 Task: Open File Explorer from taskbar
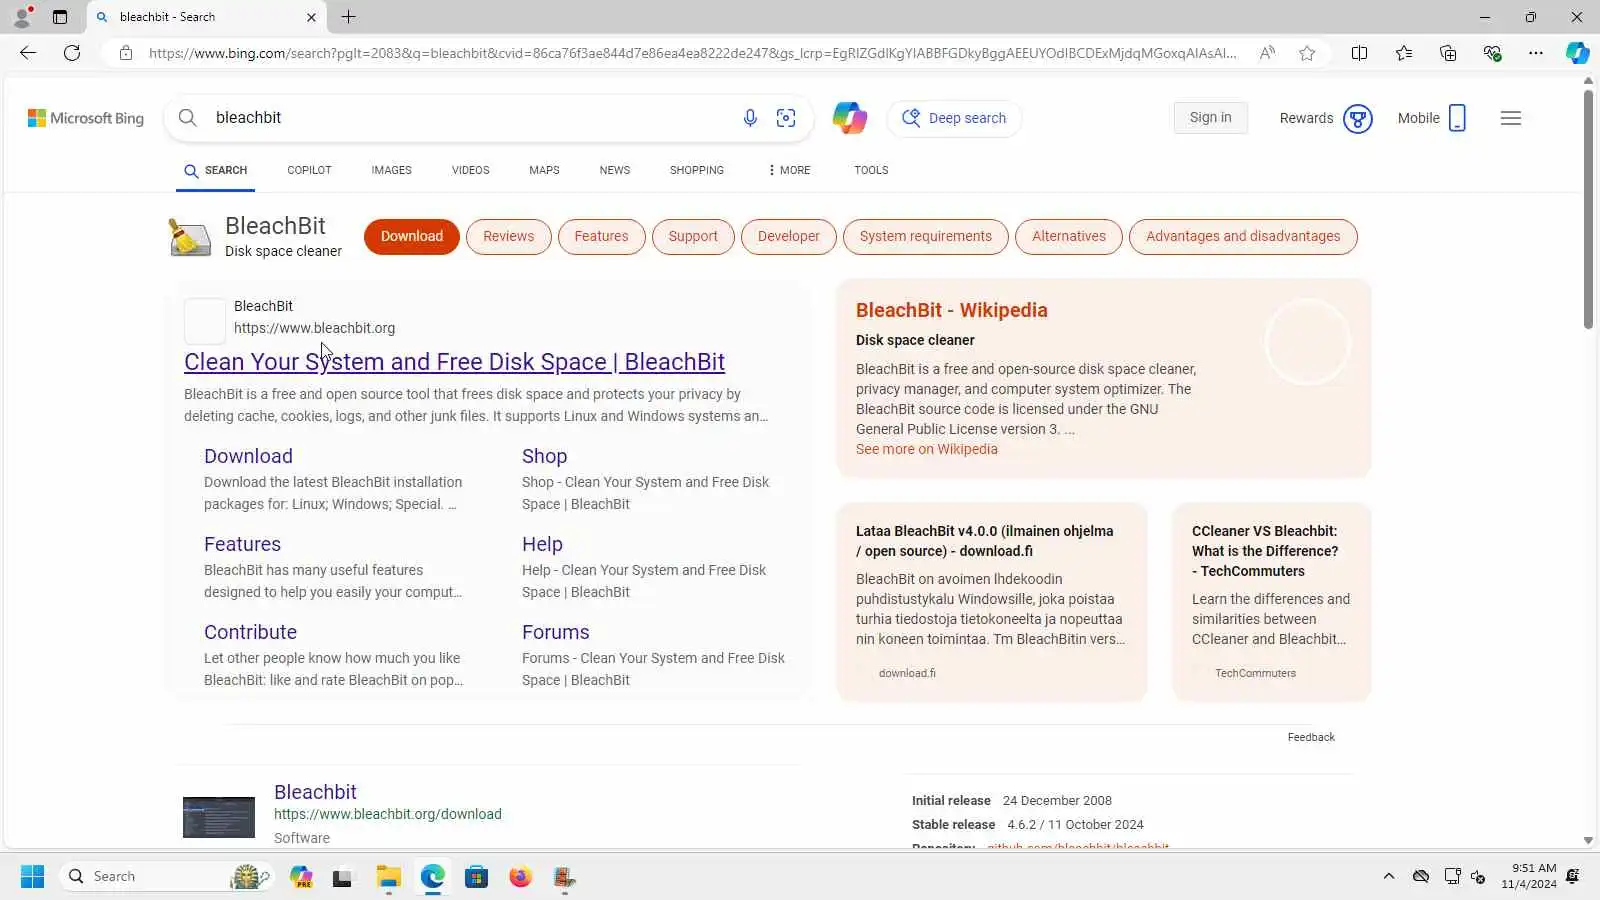388,877
